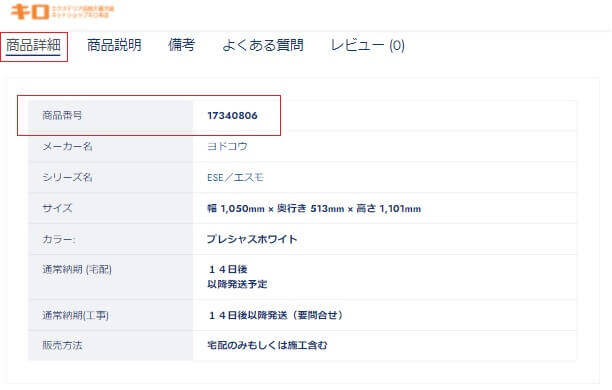Viewport: 612px width, 390px height.
Task: Click the シリーズ名 row label
Action: coord(67,178)
